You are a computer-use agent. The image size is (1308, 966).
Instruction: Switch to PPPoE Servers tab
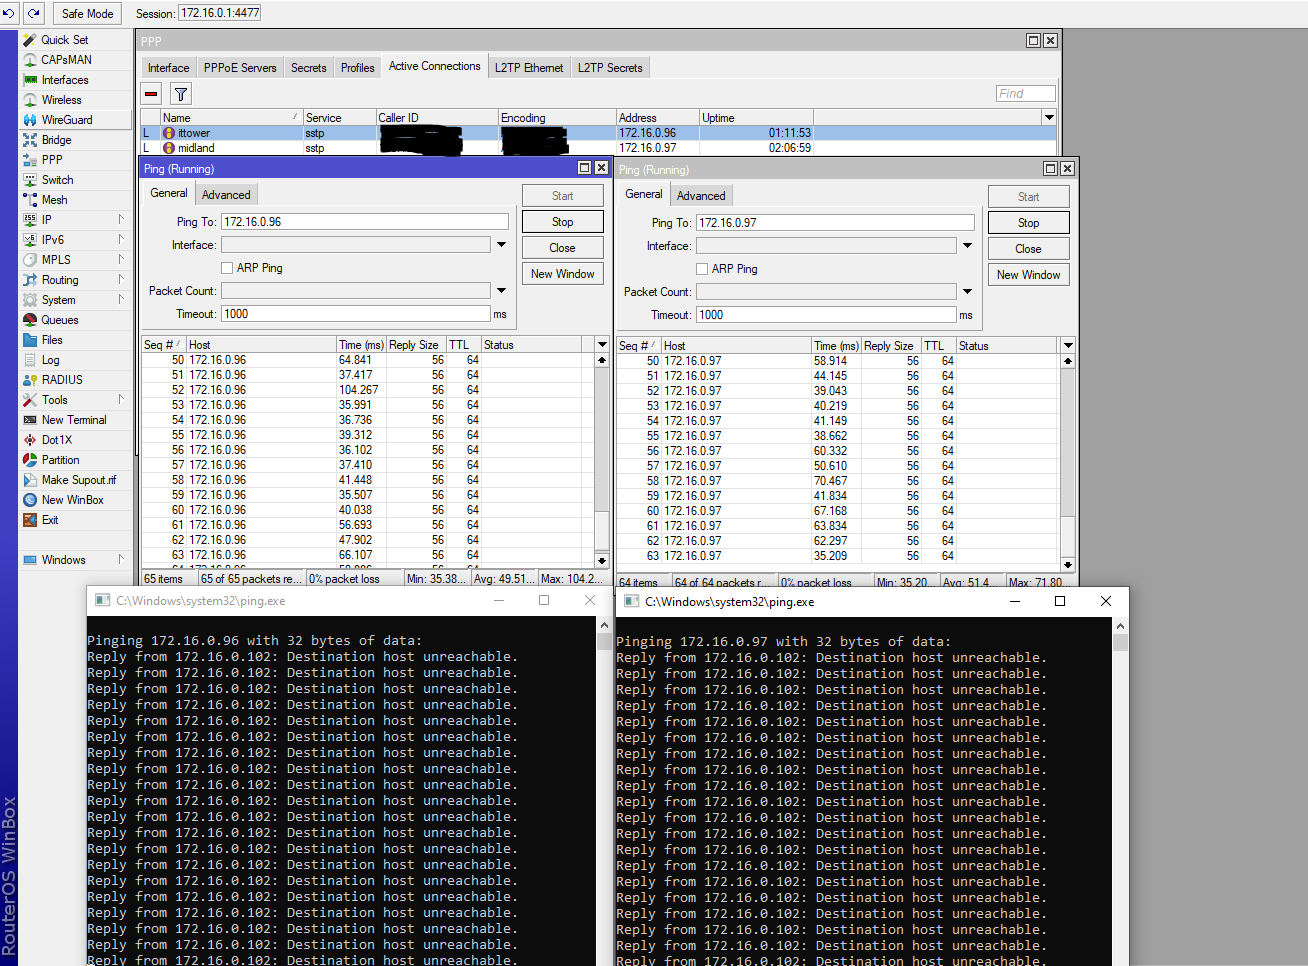(x=240, y=68)
